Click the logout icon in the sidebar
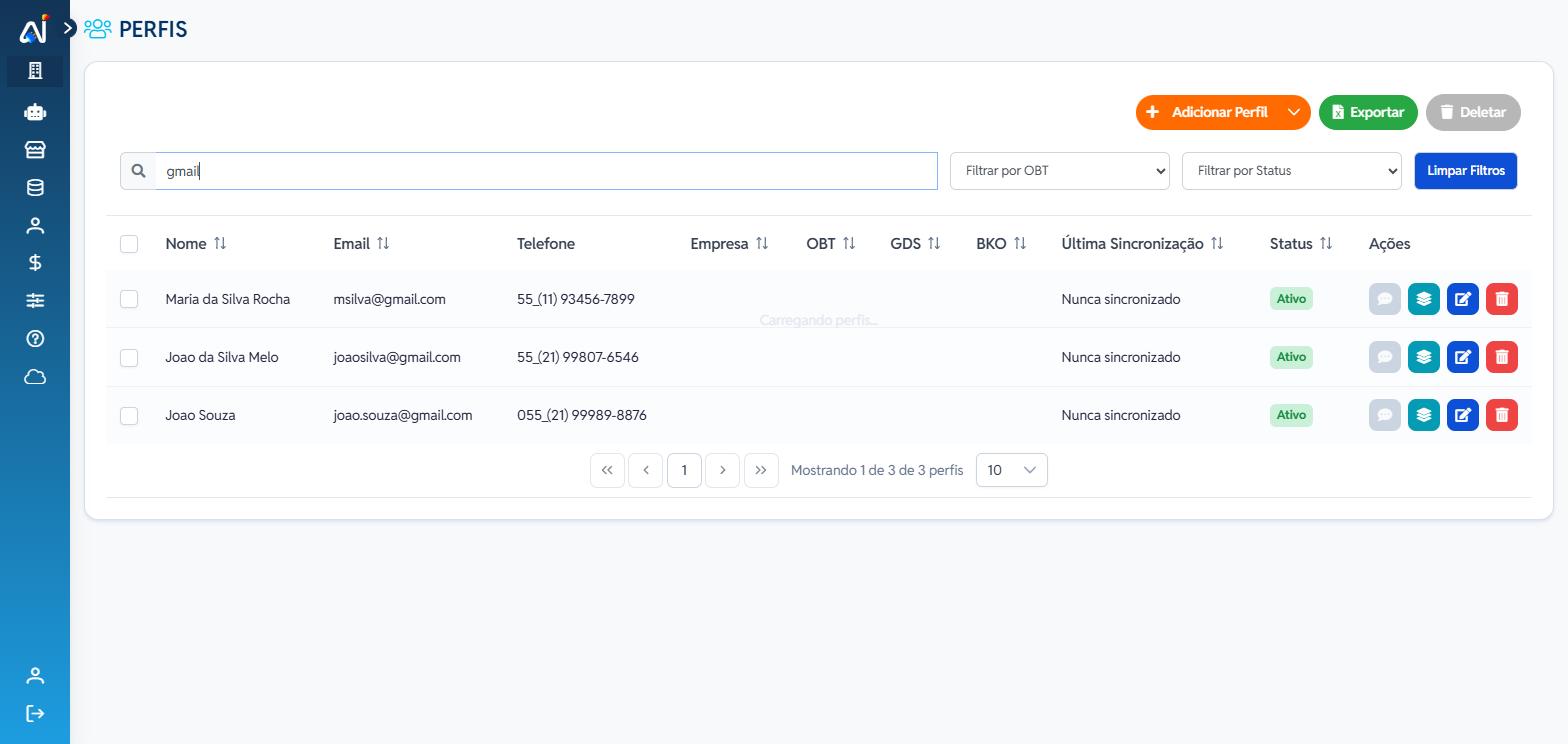Screen dimensions: 1568x744 [x=35, y=713]
